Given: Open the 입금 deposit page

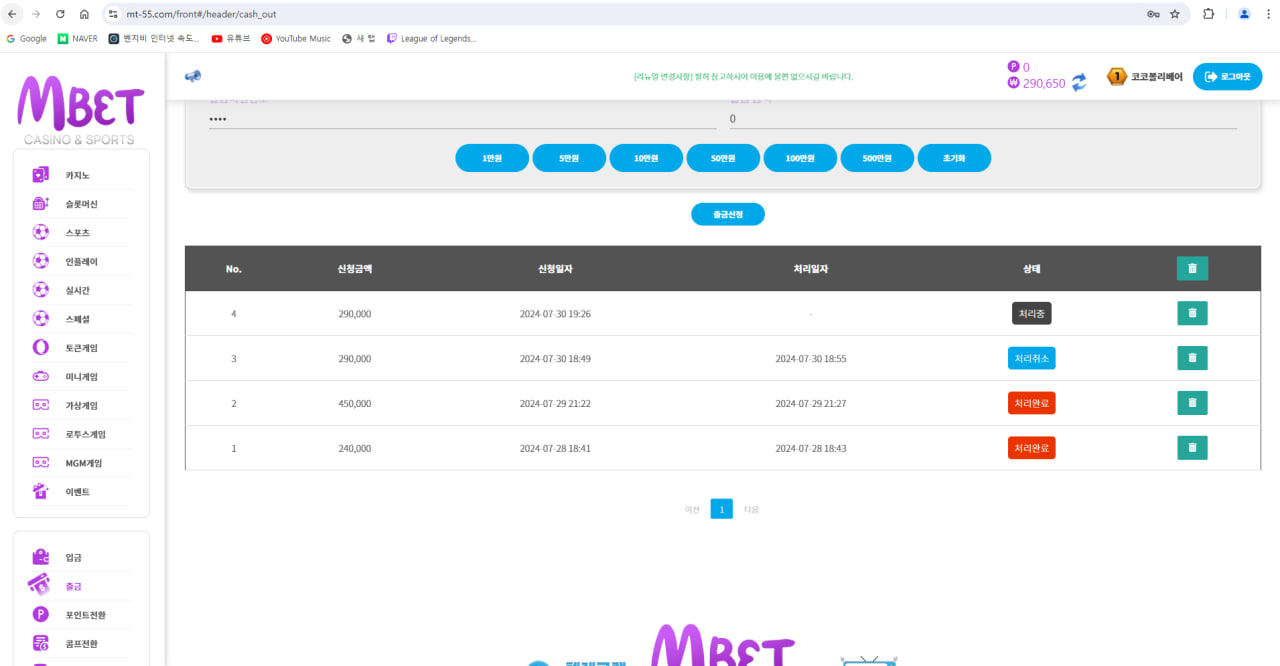Looking at the screenshot, I should pos(73,557).
